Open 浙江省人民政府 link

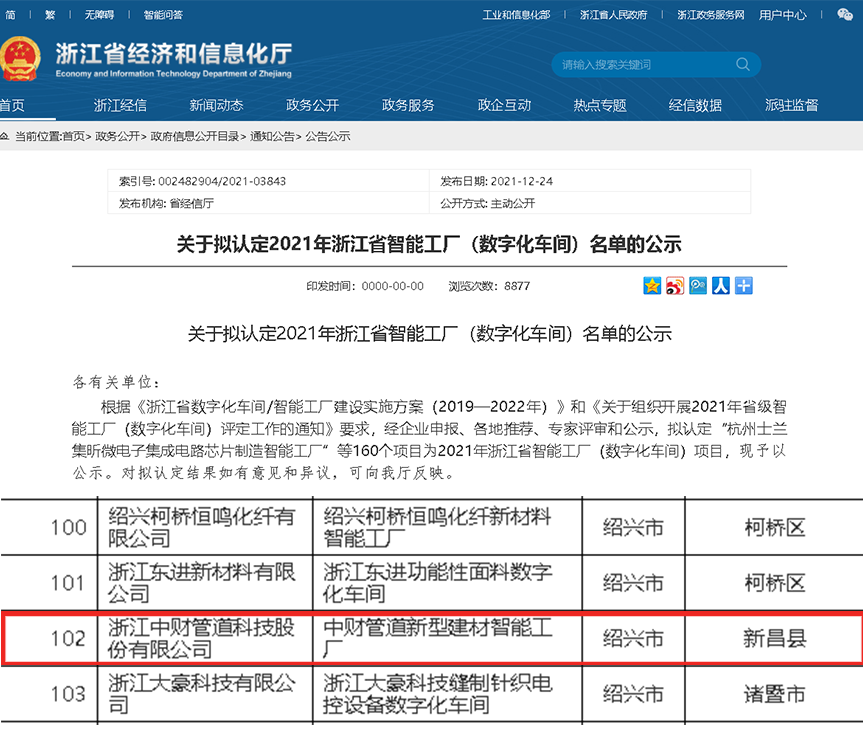point(613,15)
